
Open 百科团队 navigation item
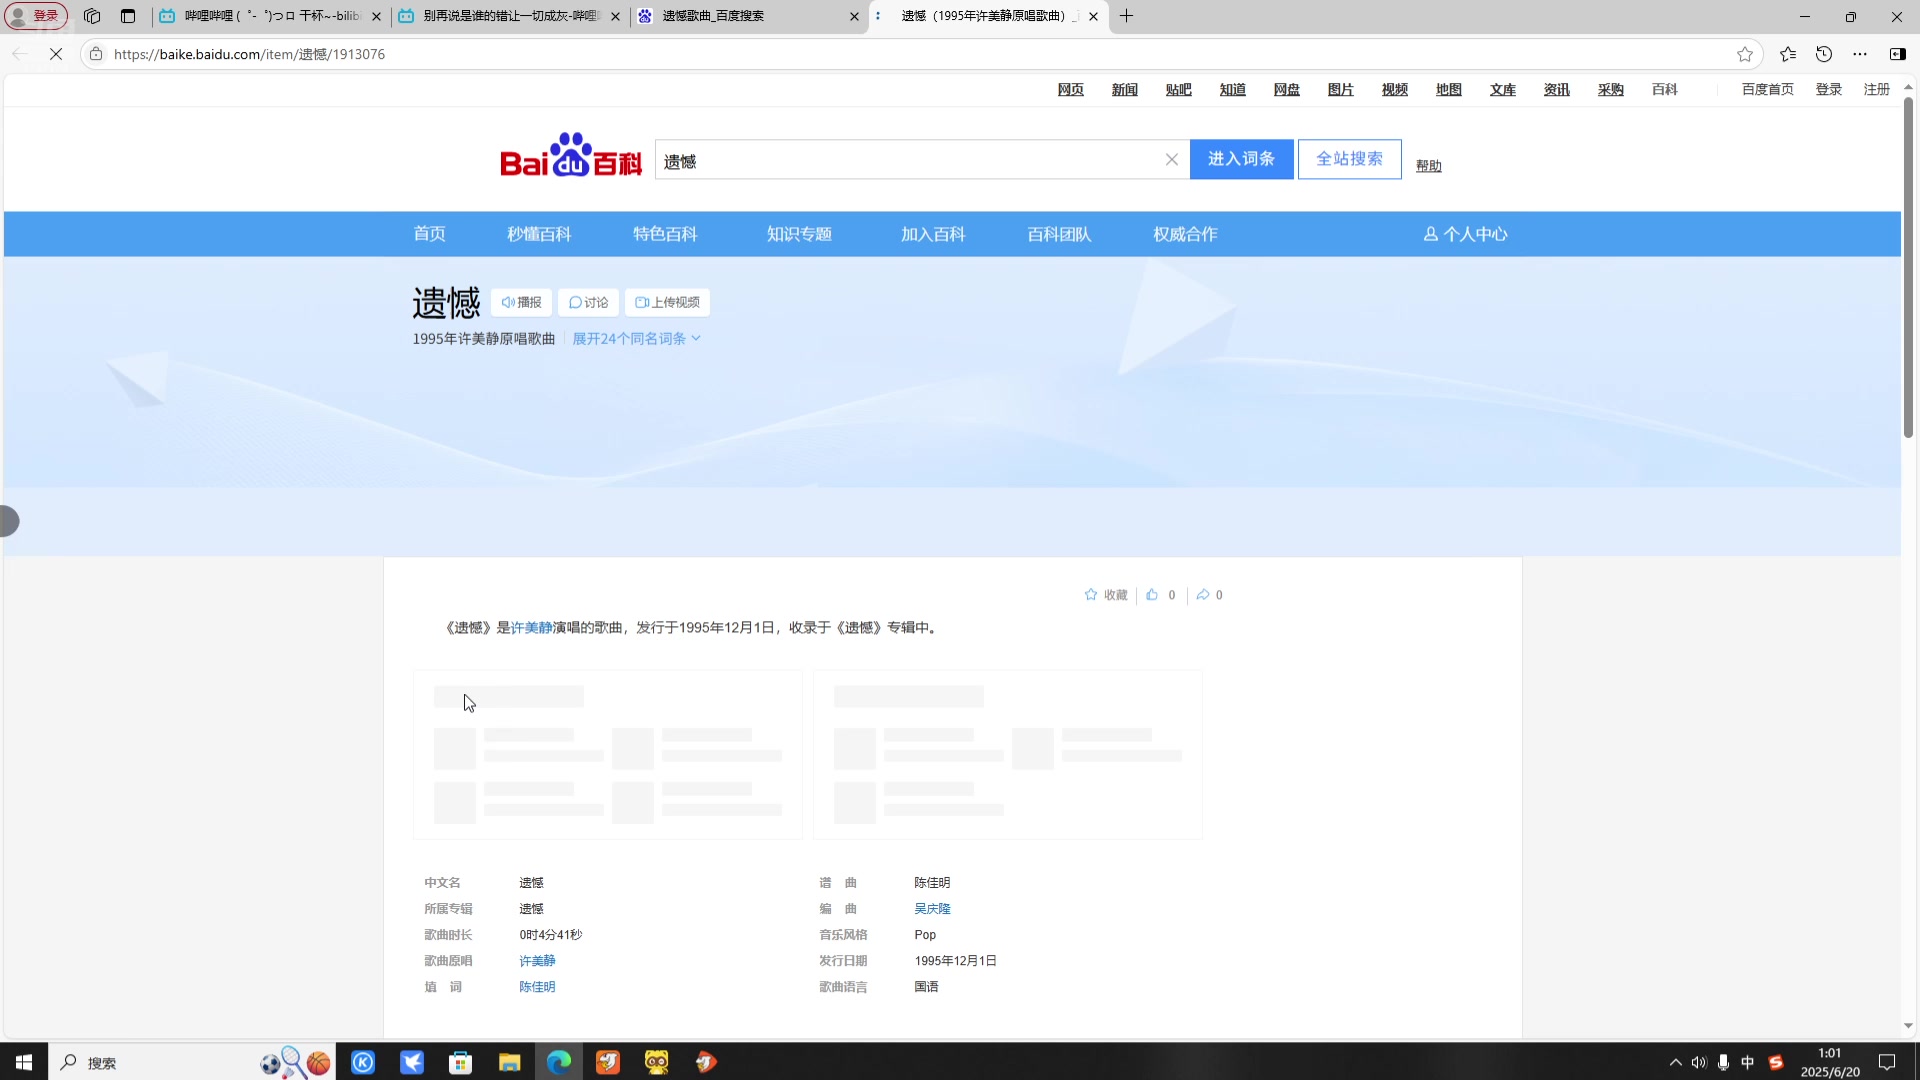click(1059, 234)
